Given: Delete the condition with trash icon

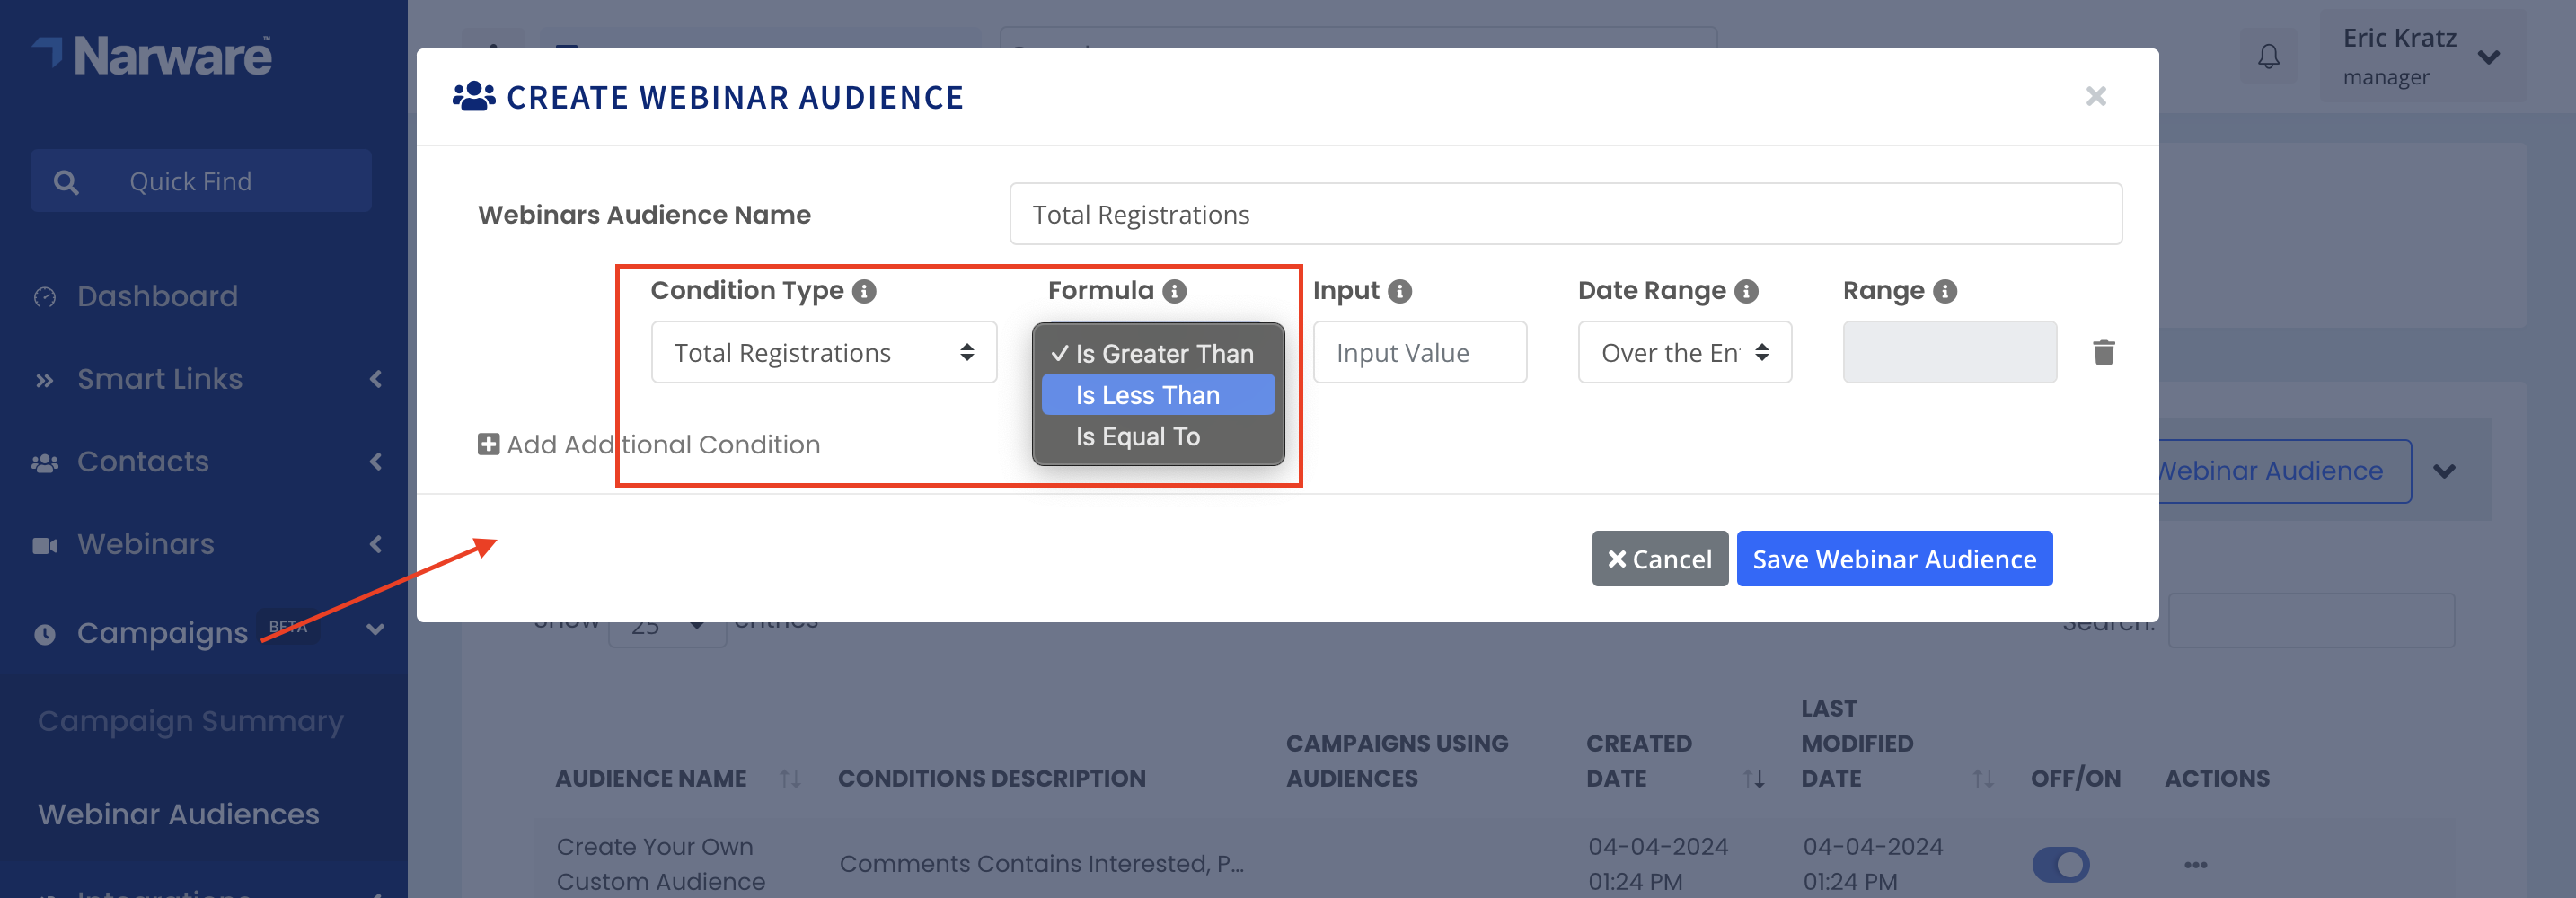Looking at the screenshot, I should (x=2104, y=352).
